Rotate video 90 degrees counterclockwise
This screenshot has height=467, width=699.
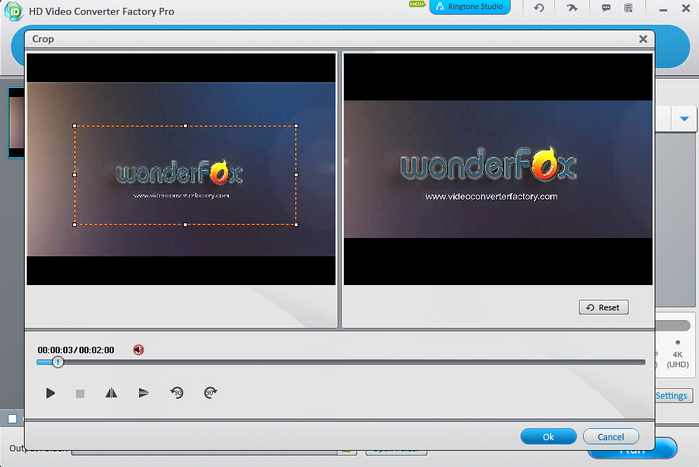(177, 393)
